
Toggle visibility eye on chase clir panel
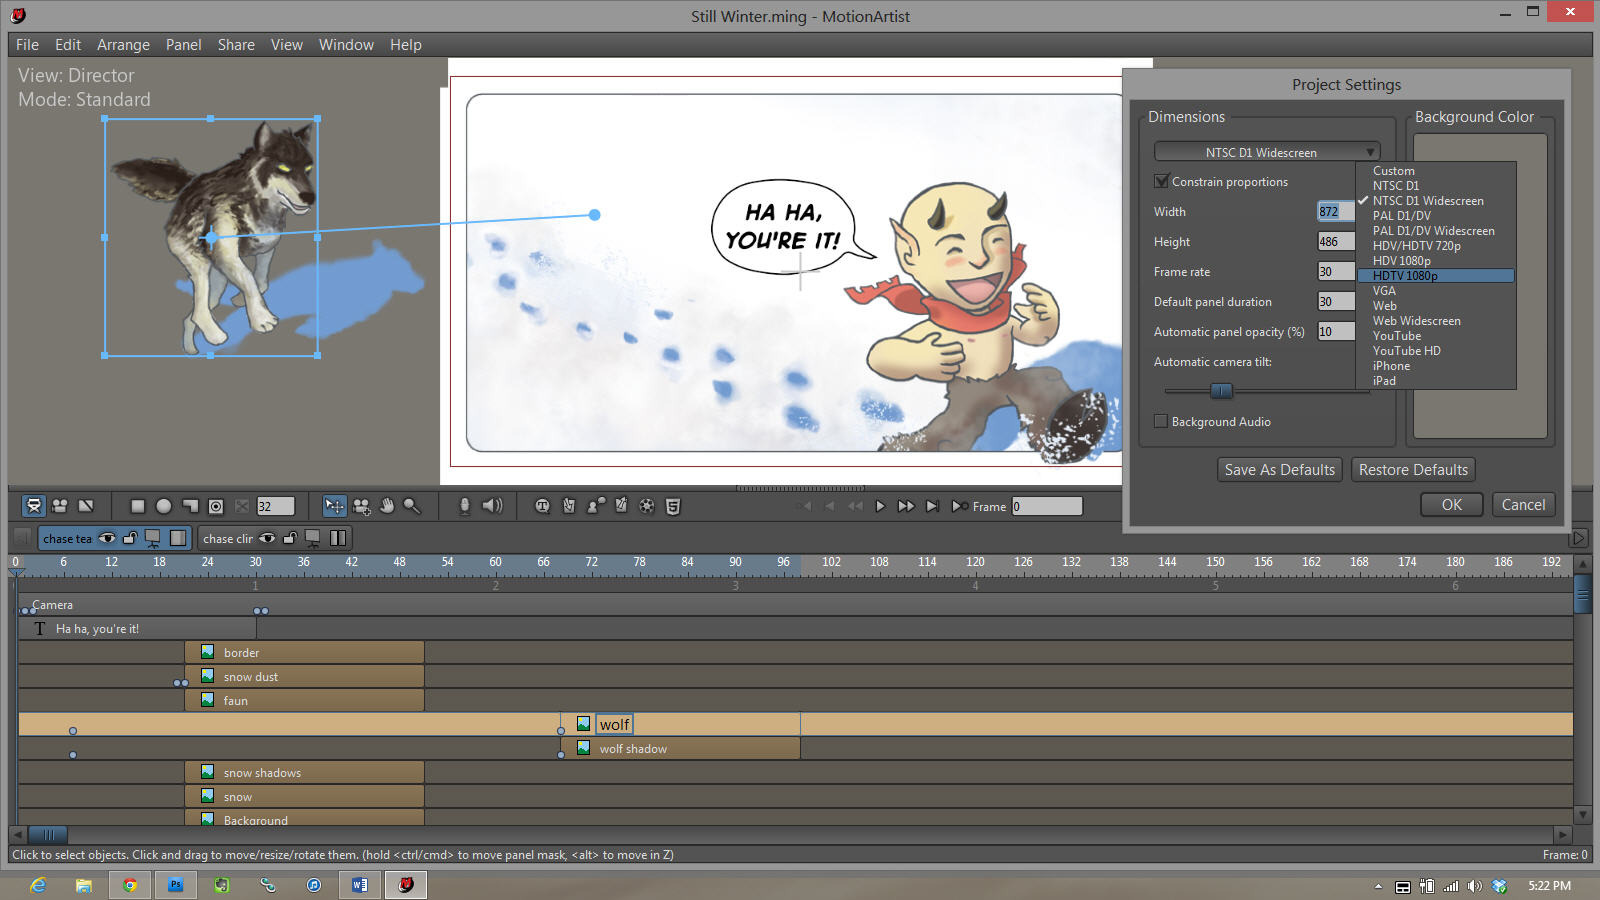[x=267, y=538]
